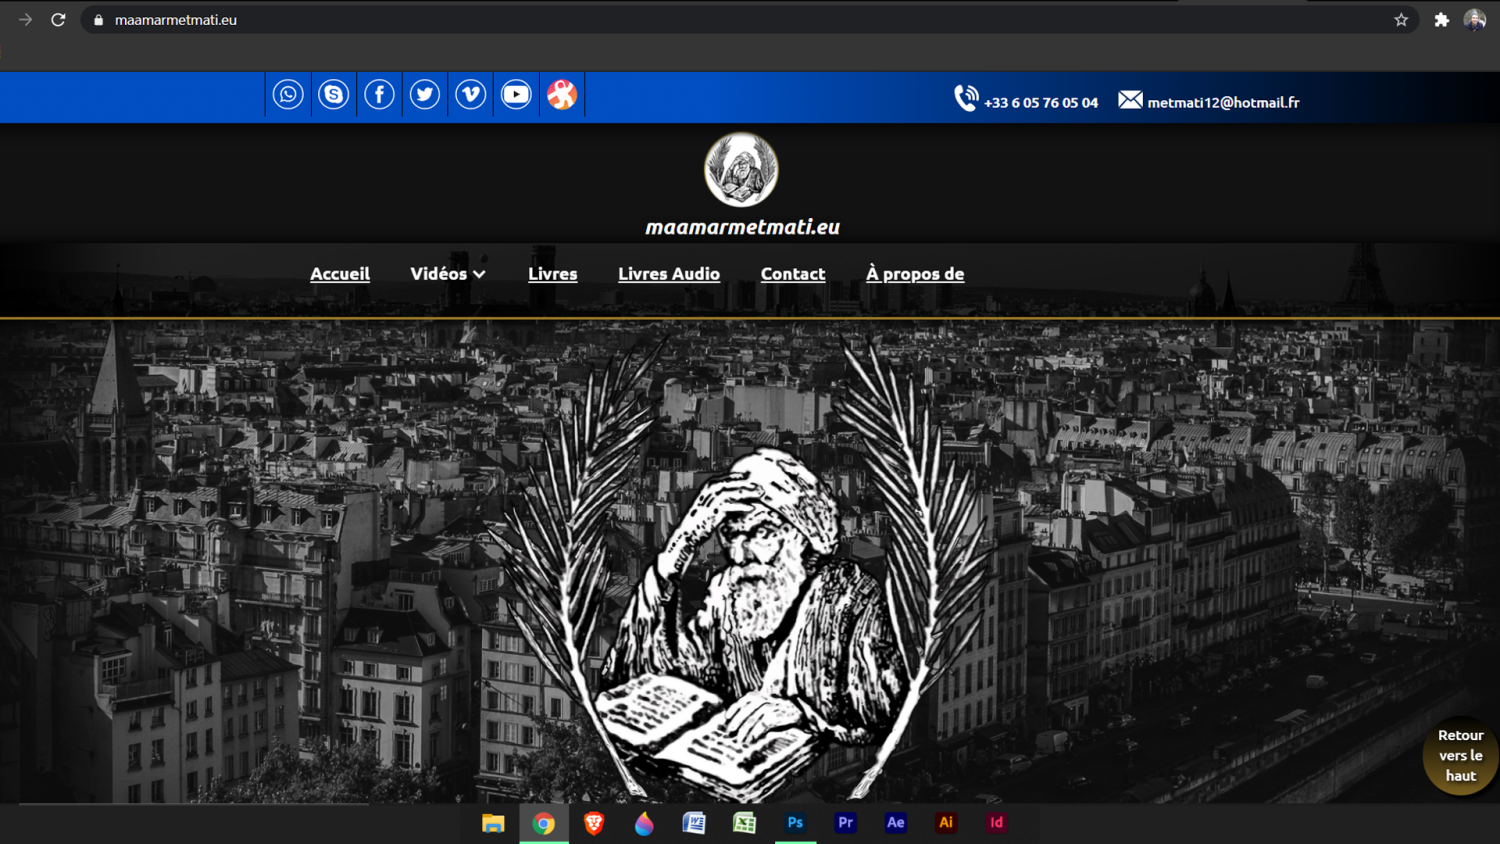
Task: Click the browser forward arrow
Action: click(x=25, y=20)
